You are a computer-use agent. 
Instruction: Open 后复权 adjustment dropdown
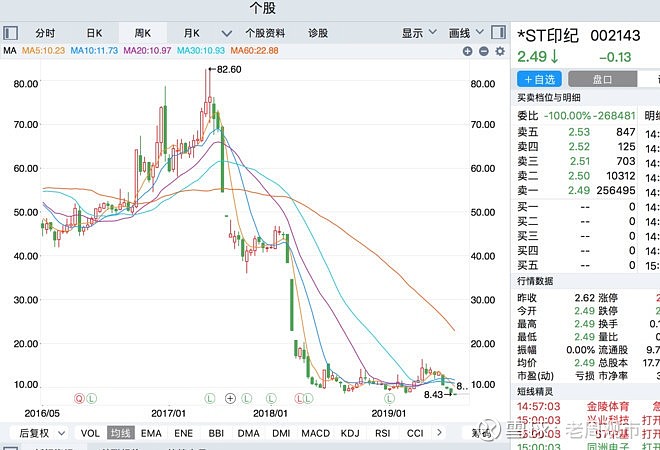click(42, 433)
